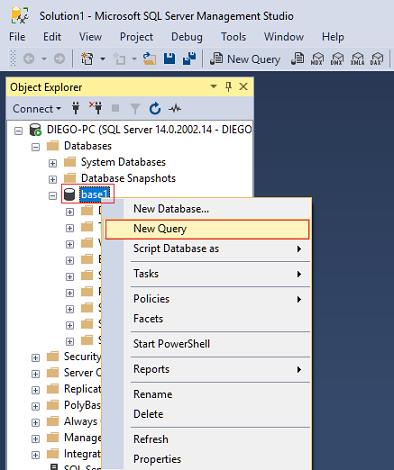Click the DAX query icon
394x470 pixels.
pos(377,59)
